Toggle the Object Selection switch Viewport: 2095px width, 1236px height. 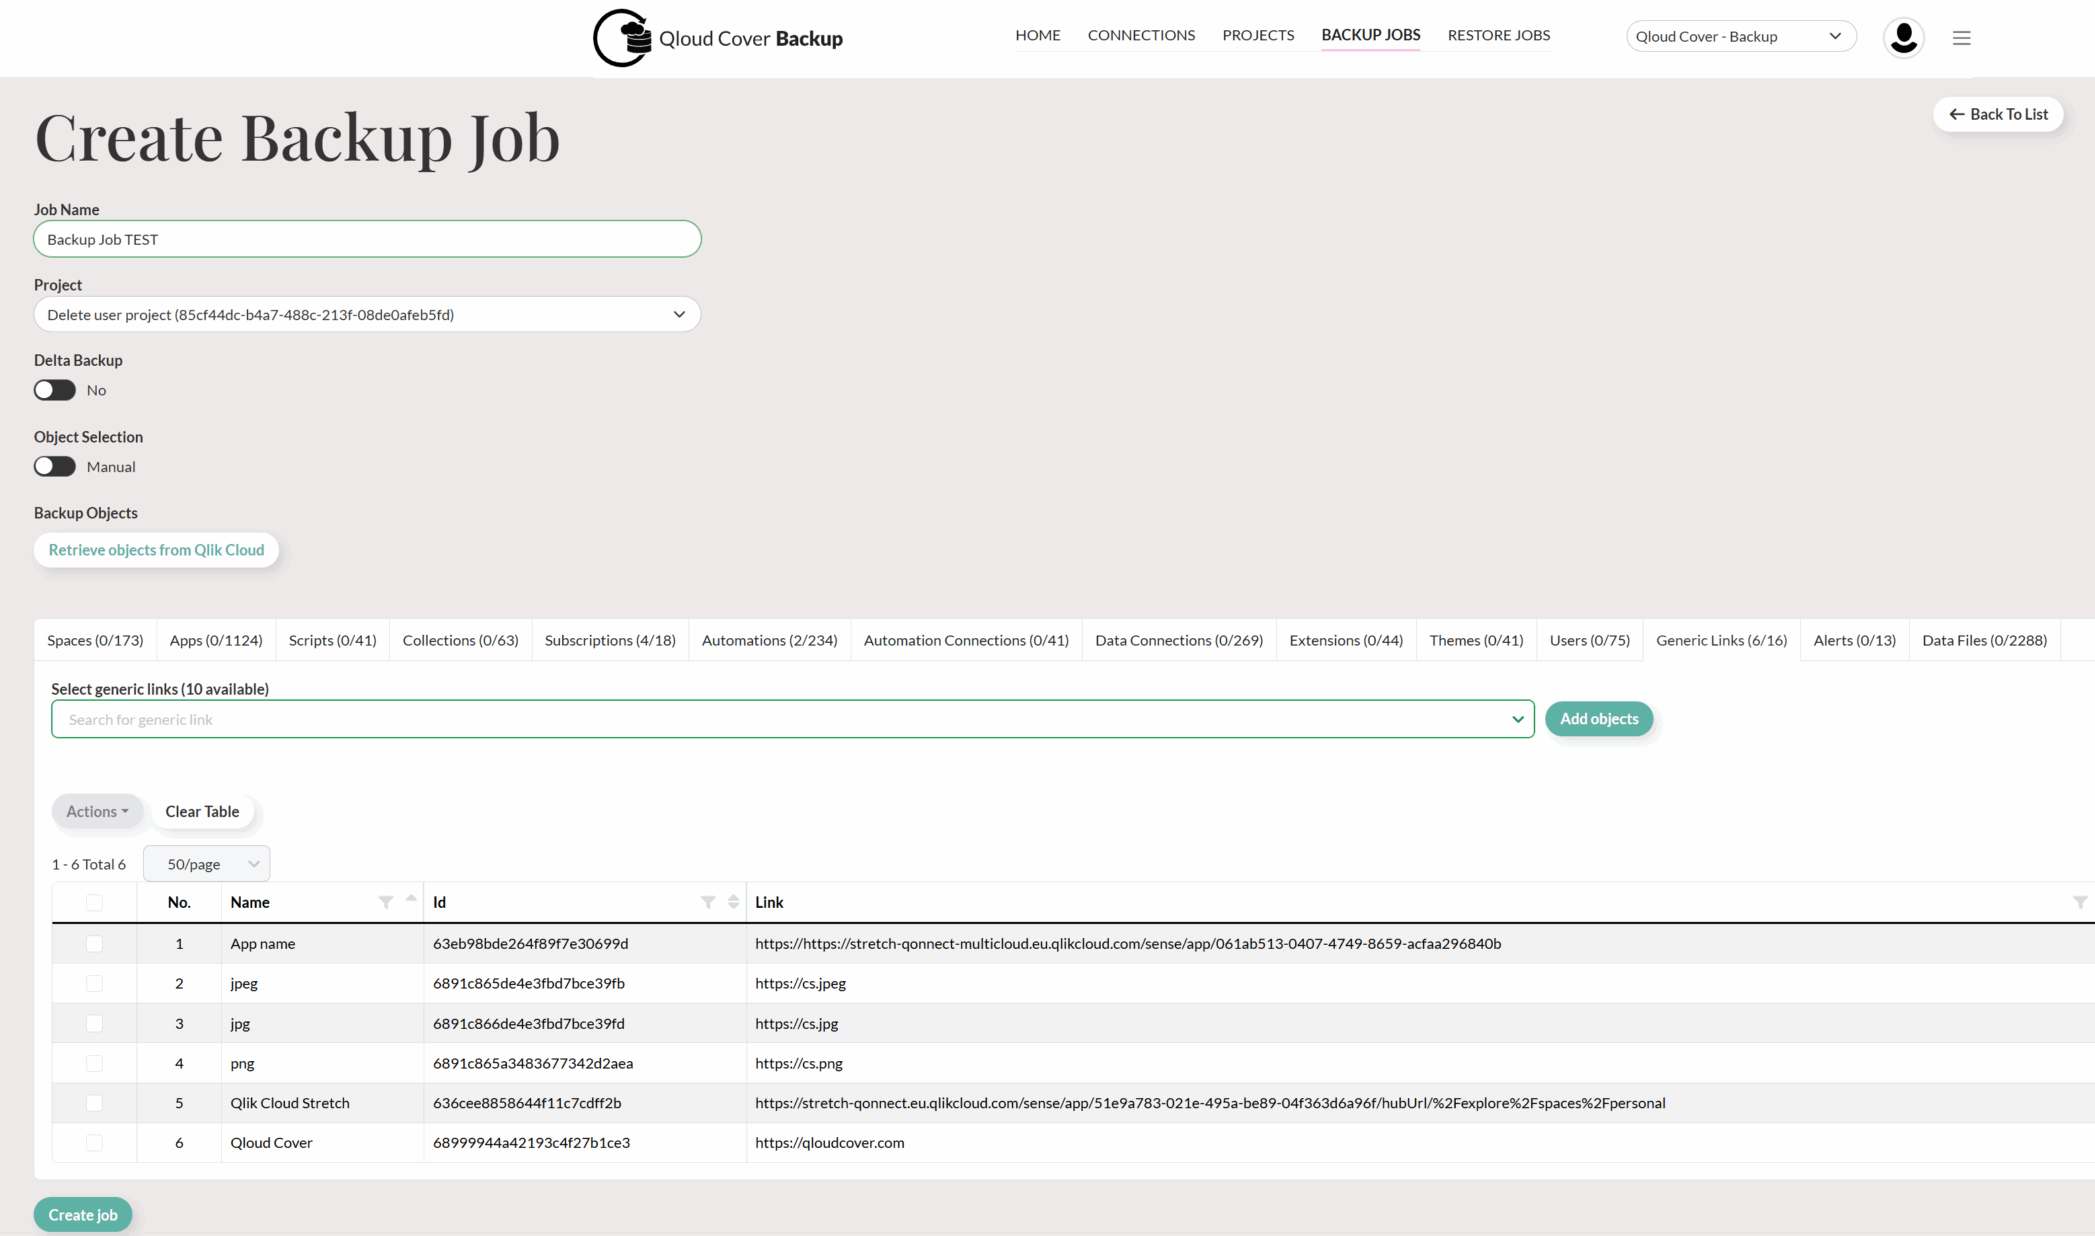click(55, 467)
